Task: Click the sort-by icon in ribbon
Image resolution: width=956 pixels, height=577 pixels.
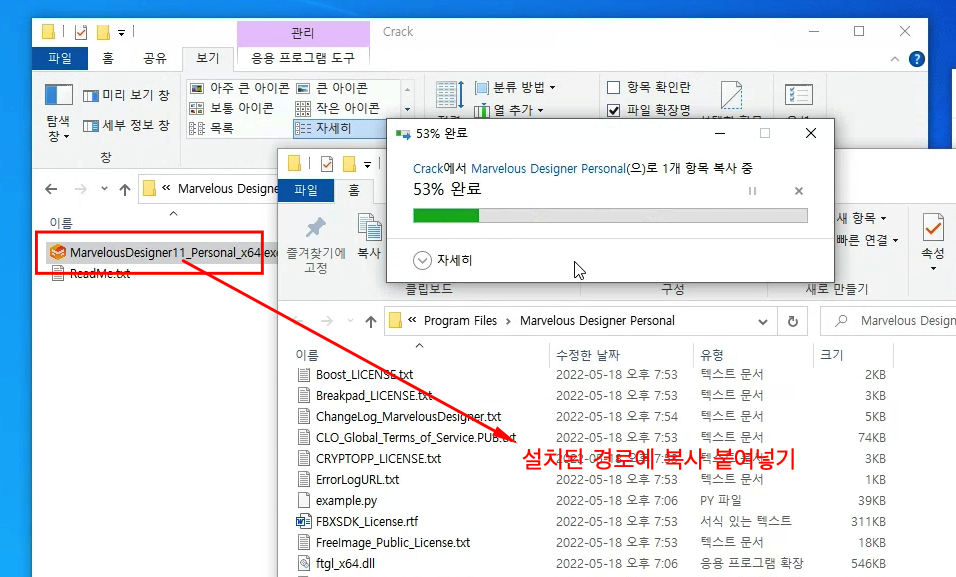Action: pyautogui.click(x=451, y=96)
